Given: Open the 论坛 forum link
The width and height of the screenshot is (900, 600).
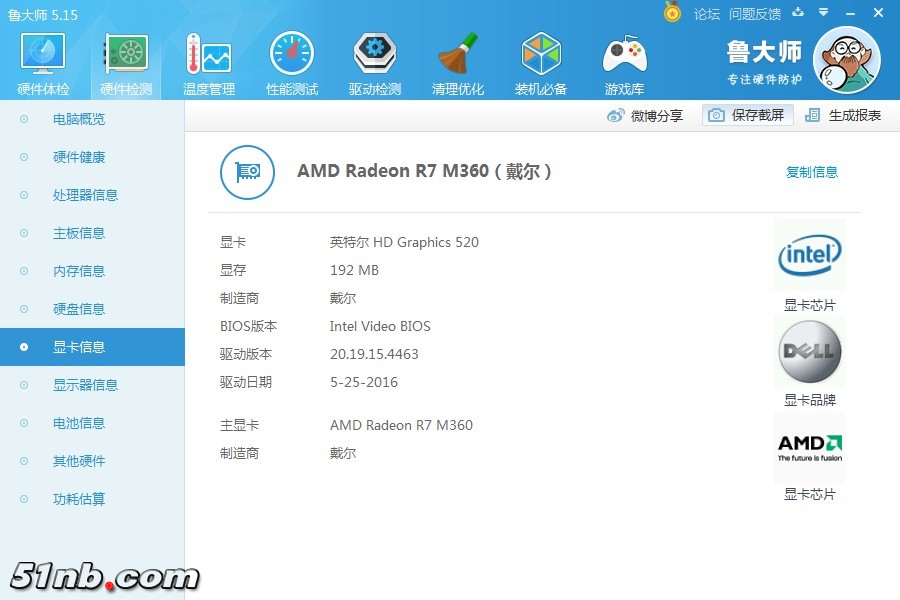Looking at the screenshot, I should (707, 14).
